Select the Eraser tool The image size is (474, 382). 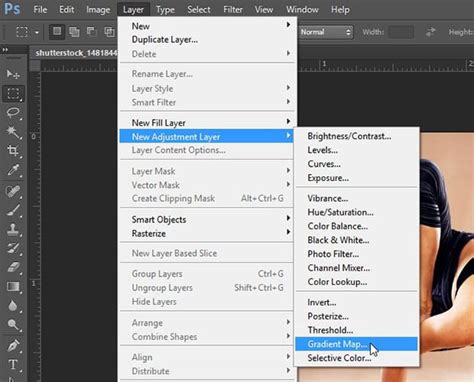pos(13,267)
